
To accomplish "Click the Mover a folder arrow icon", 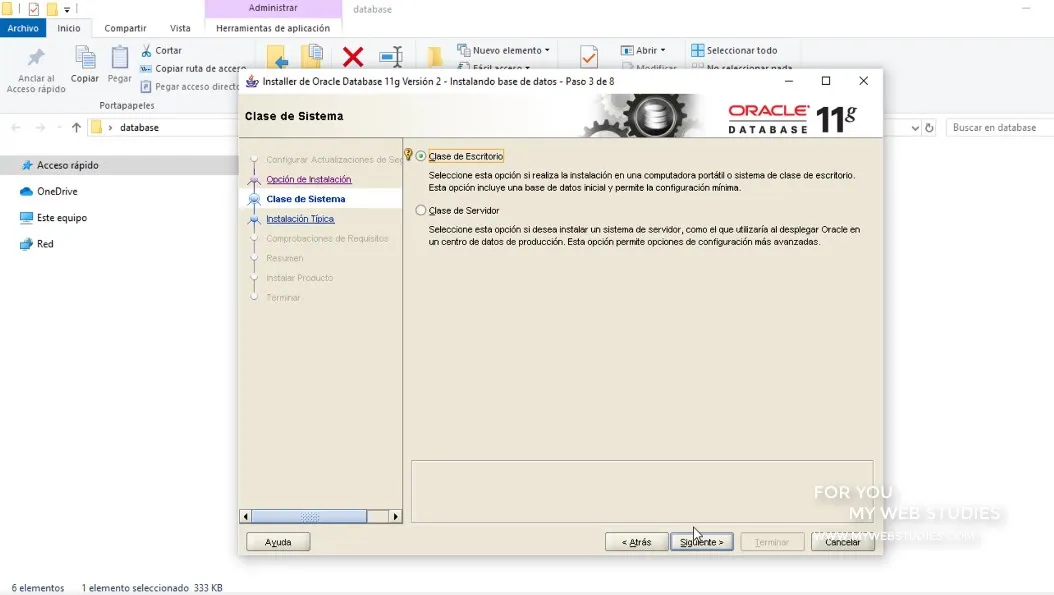I will [276, 56].
